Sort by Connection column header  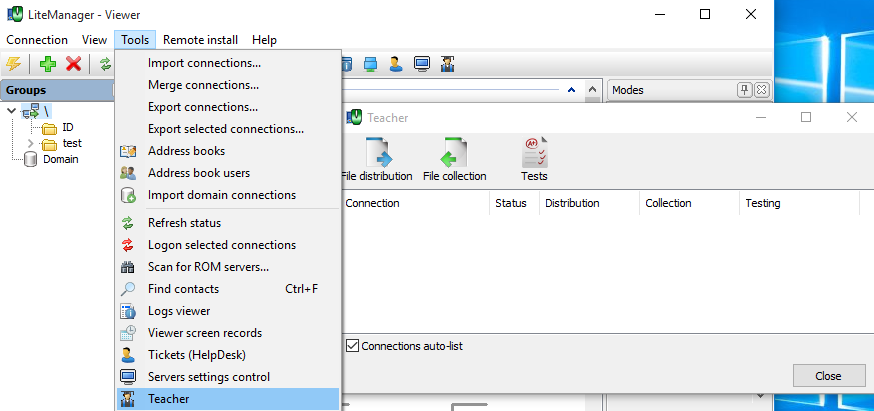[415, 203]
